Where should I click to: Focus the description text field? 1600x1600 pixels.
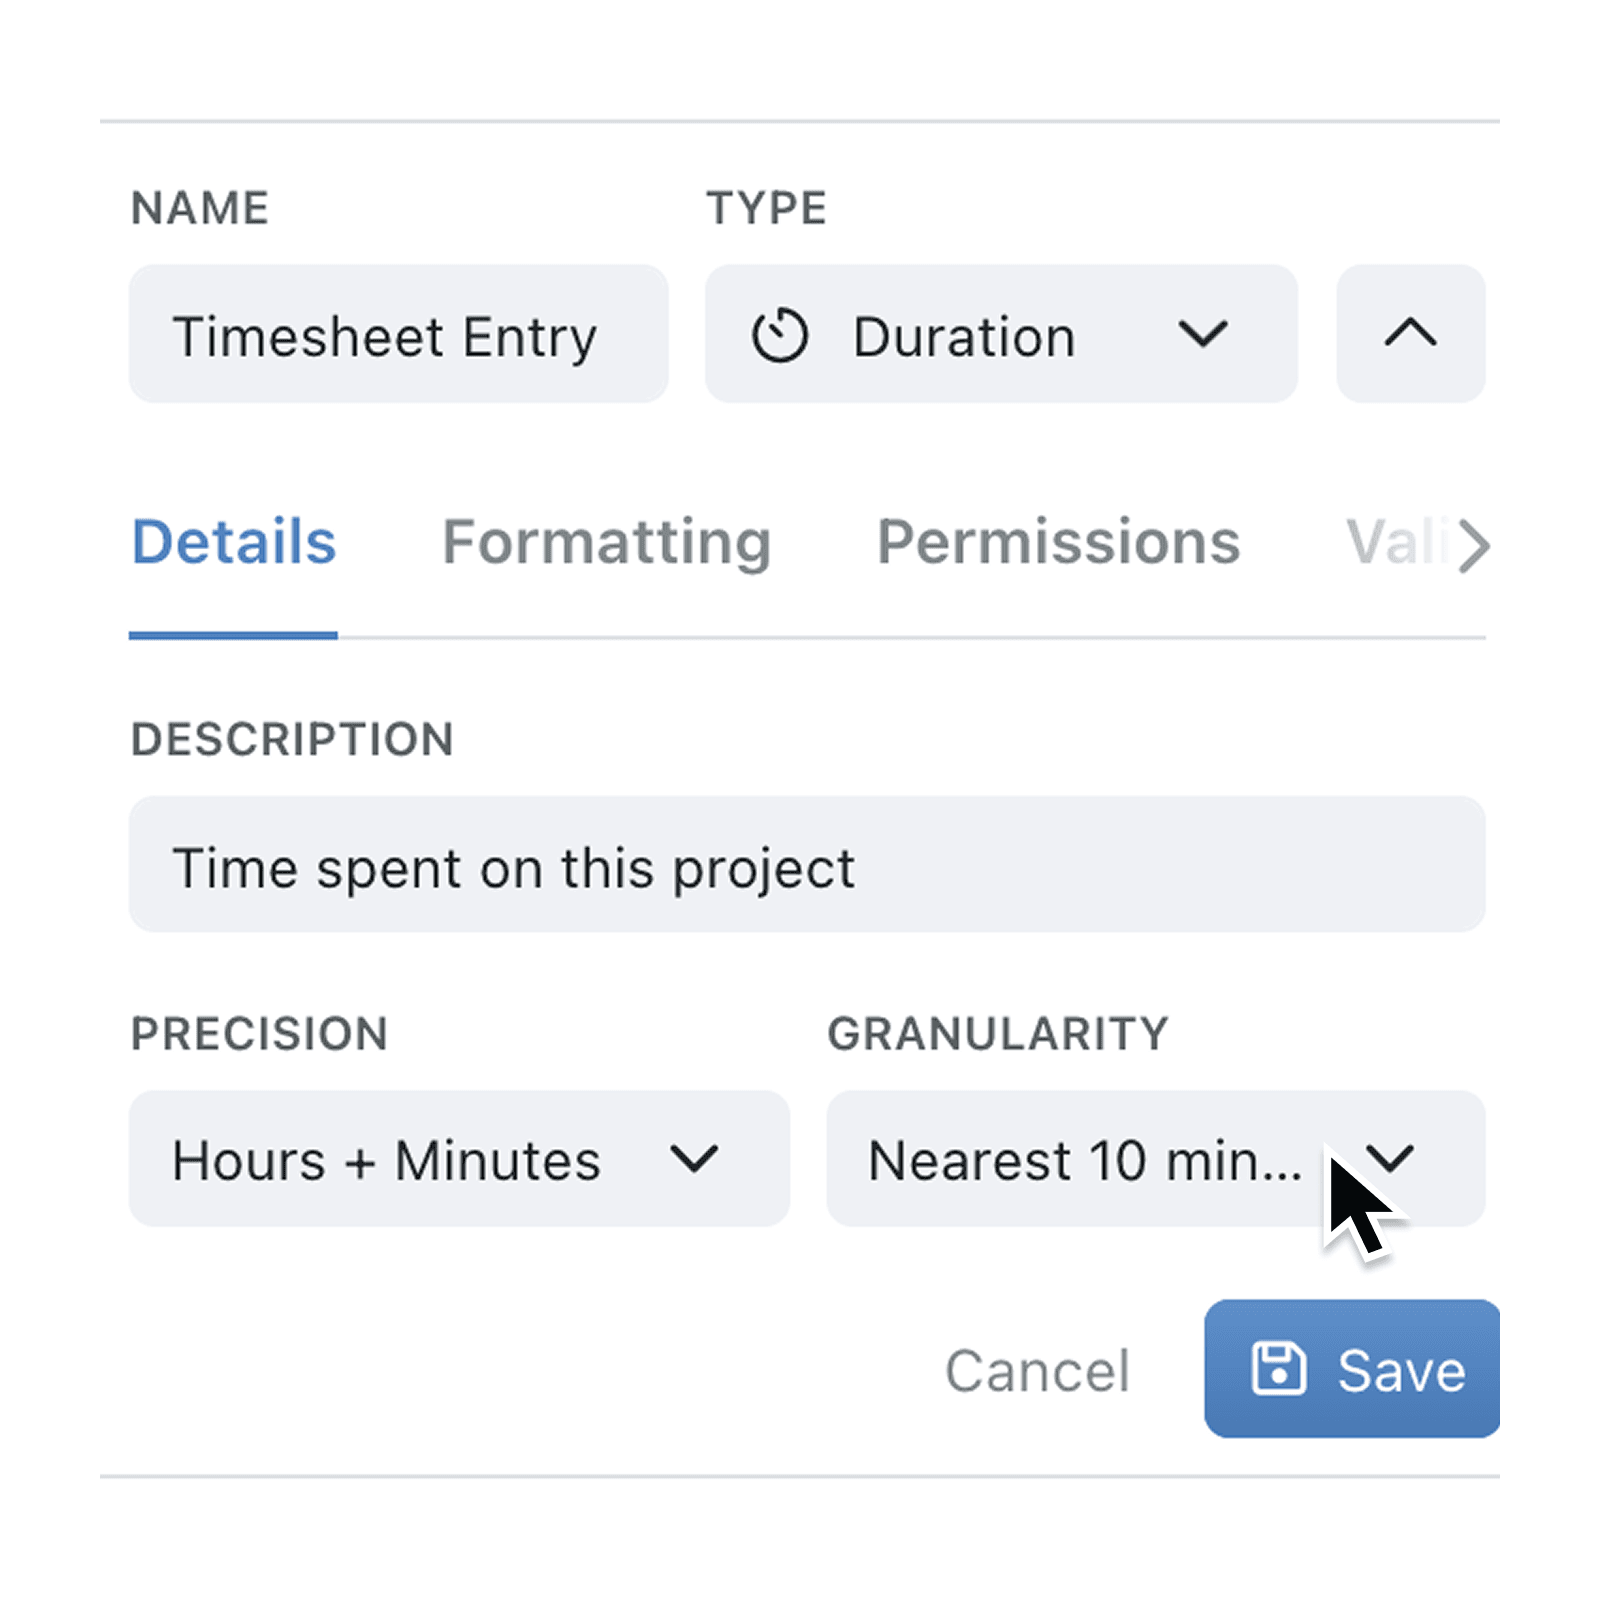[x=806, y=865]
